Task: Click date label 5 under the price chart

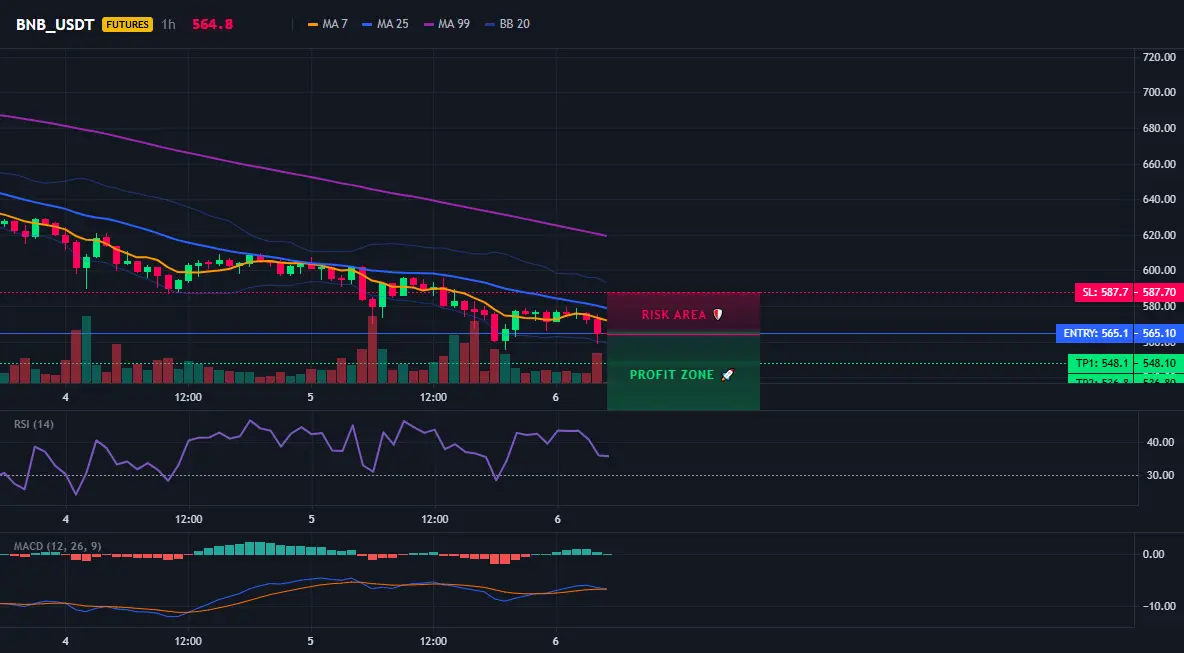Action: pyautogui.click(x=310, y=397)
